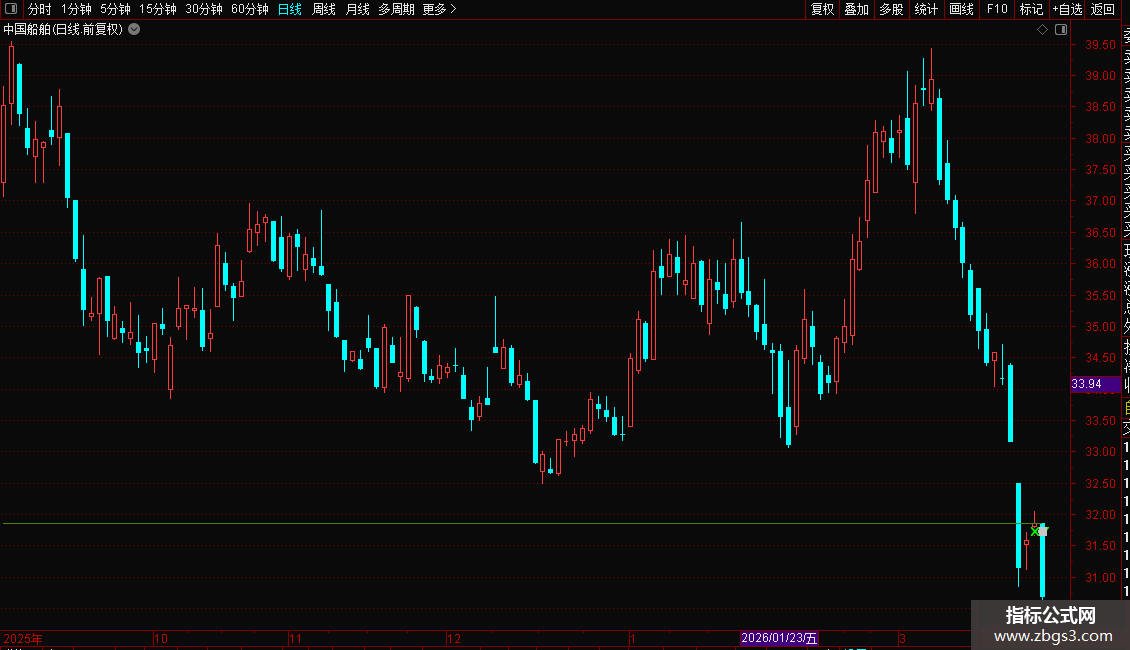Viewport: 1130px width, 650px height.
Task: Select the 30分钟 period tab
Action: (x=204, y=9)
